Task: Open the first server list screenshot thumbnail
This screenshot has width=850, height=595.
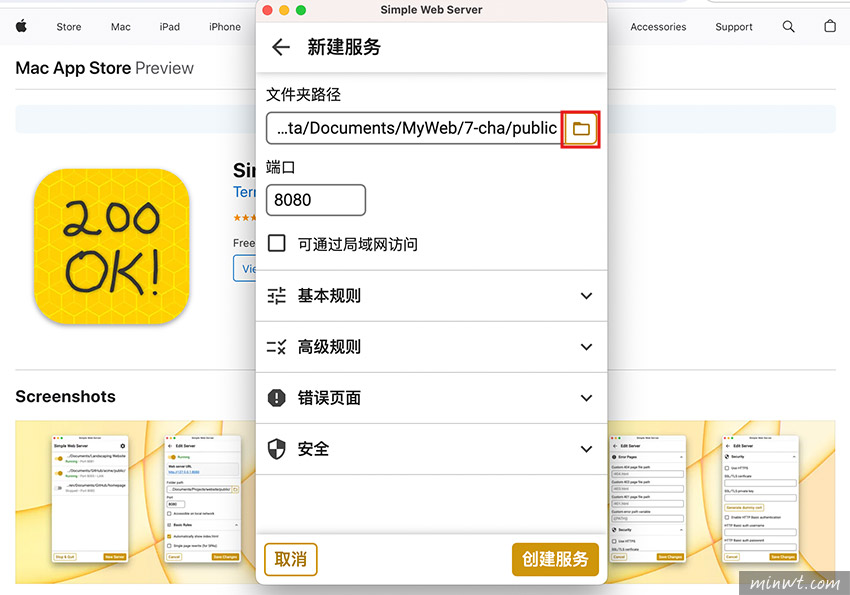Action: pos(90,499)
